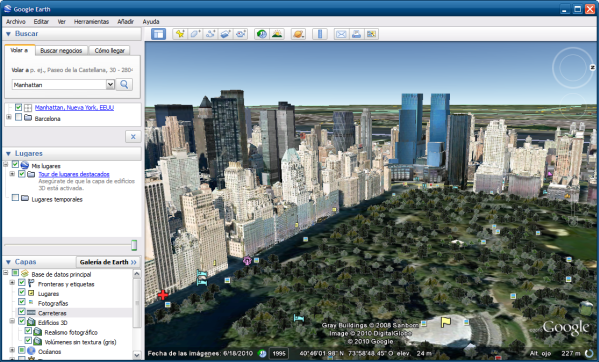Select the Add Image Overlay tool
The height and width of the screenshot is (362, 599).
point(225,34)
